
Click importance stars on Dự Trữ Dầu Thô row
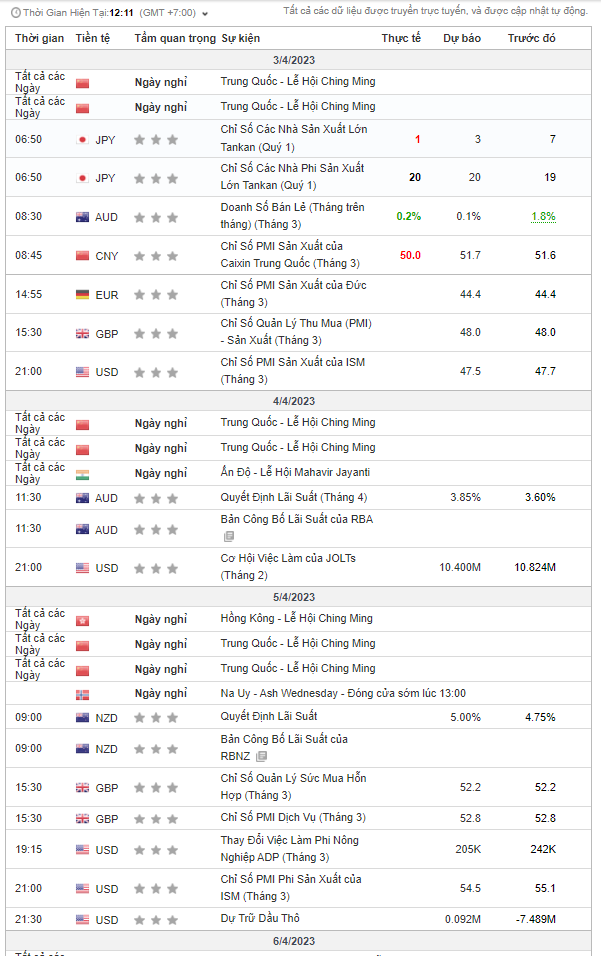[157, 919]
